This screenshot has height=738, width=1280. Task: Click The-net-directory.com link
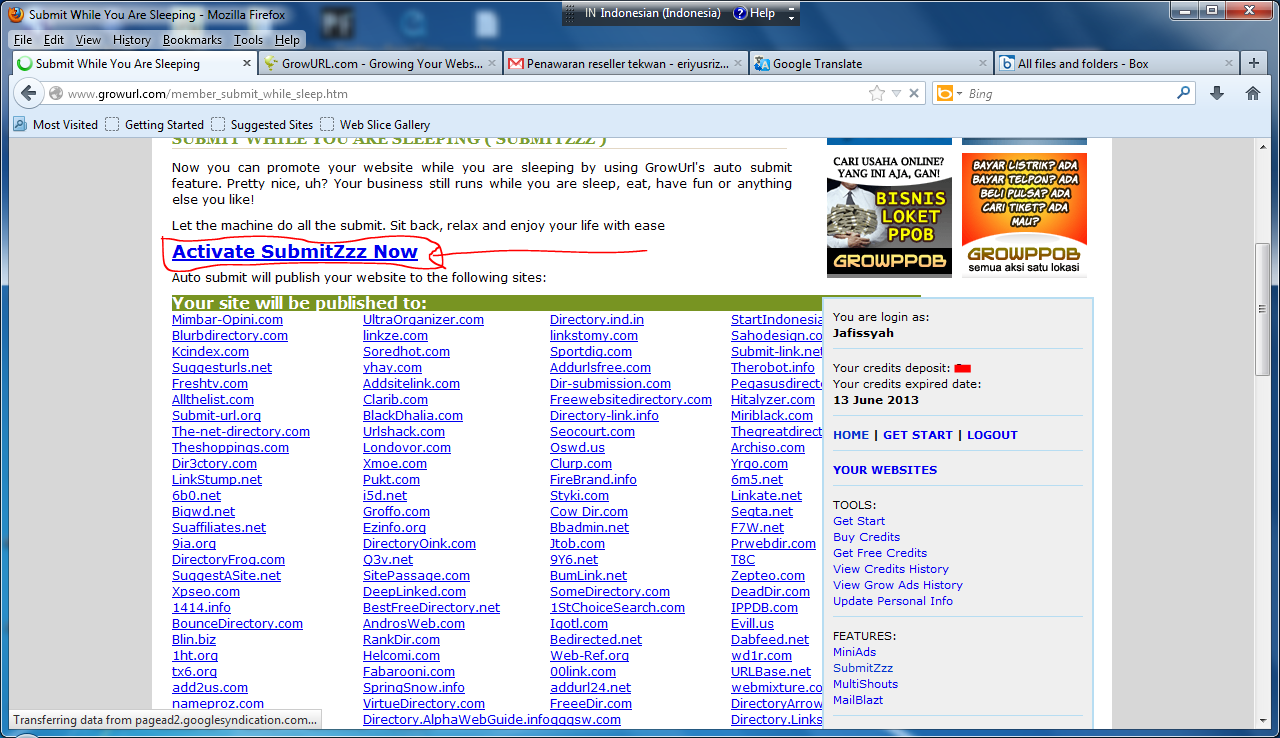(x=241, y=432)
